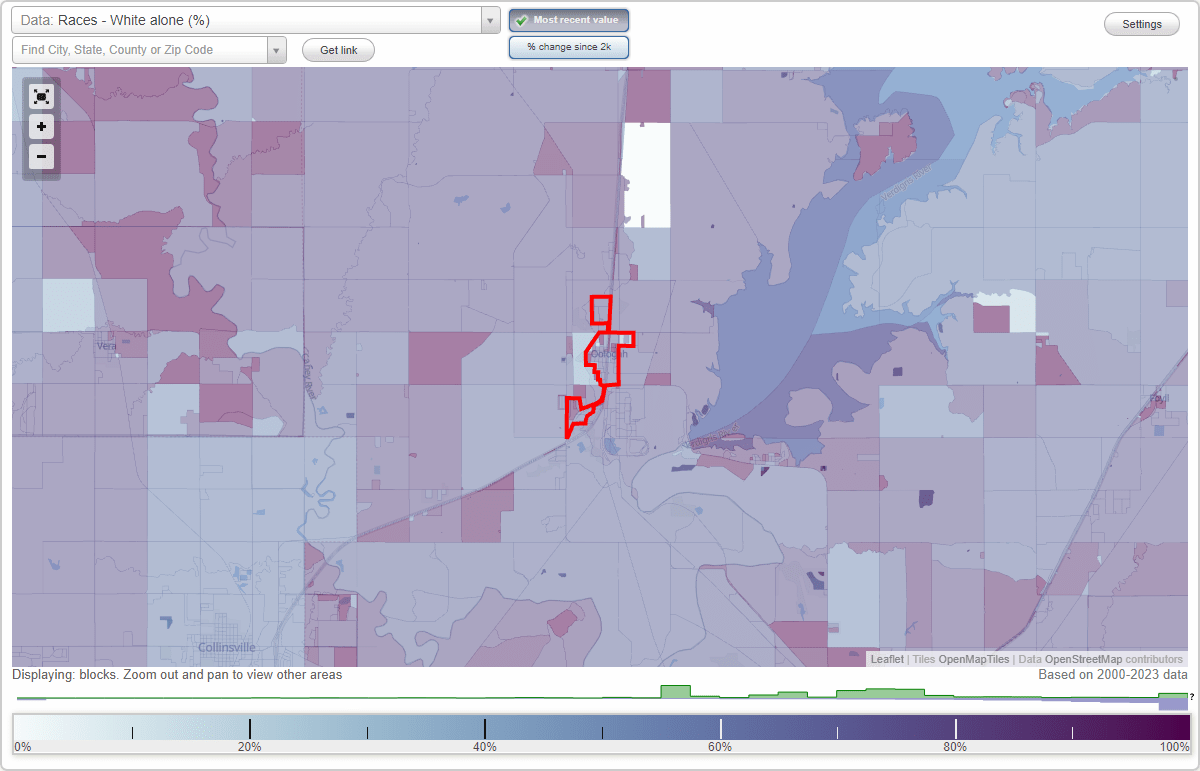The height and width of the screenshot is (771, 1200).
Task: Expand the map to fullscreen view
Action: tap(41, 97)
